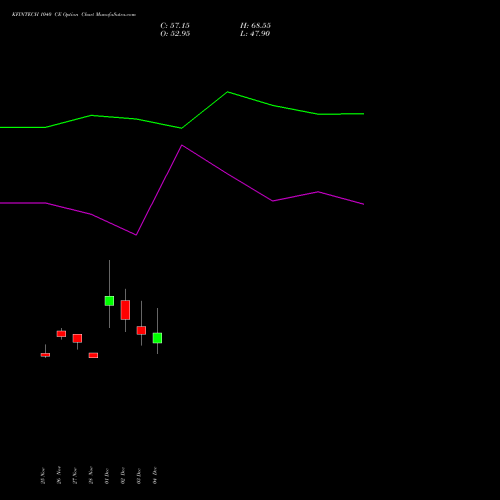The height and width of the screenshot is (500, 500).
Task: Click the 03 Dec date label
Action: 139,476
